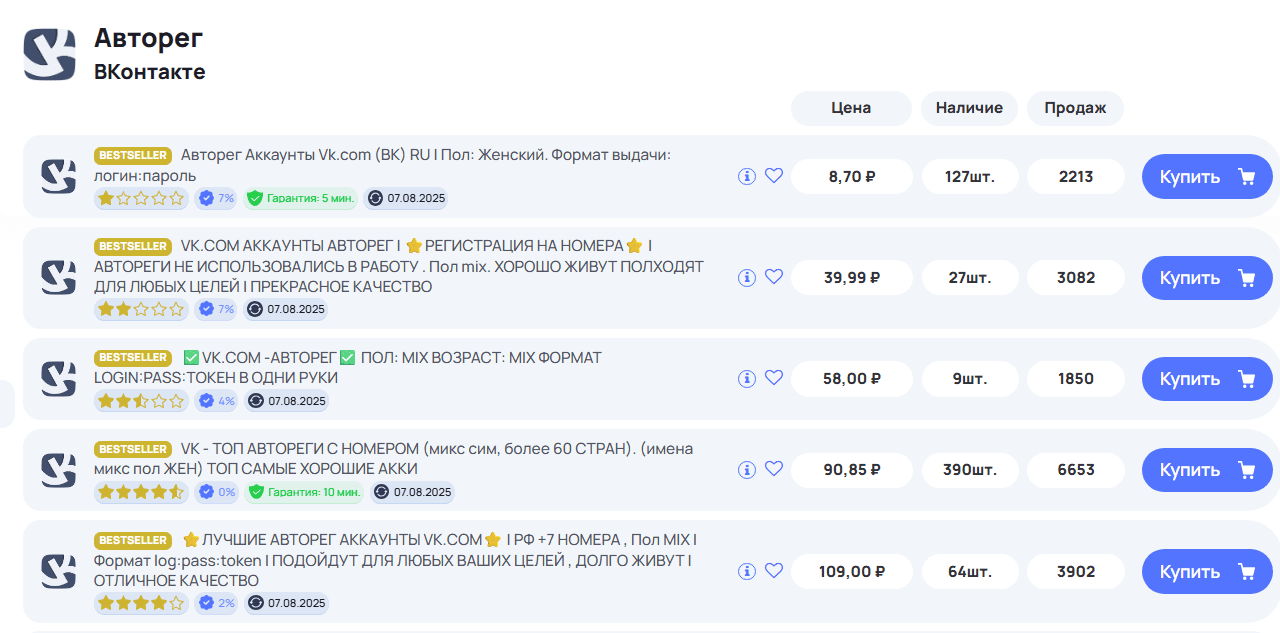Click the stock value 390шт.
Screen dimensions: 1280x633
tap(969, 470)
